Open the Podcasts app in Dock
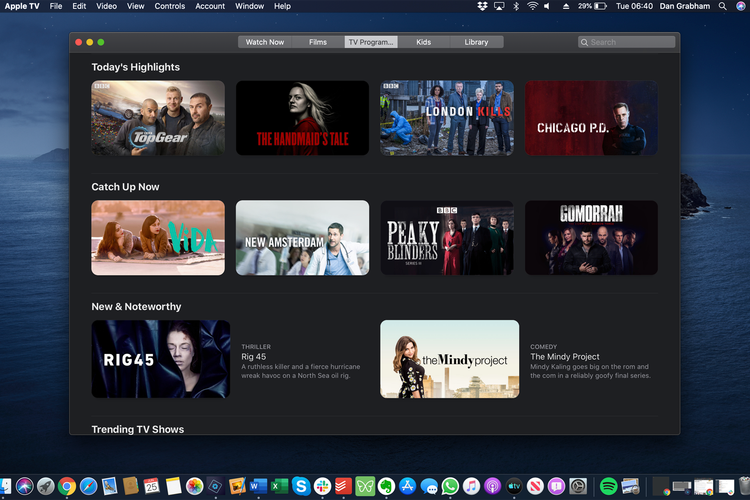 pos(493,487)
